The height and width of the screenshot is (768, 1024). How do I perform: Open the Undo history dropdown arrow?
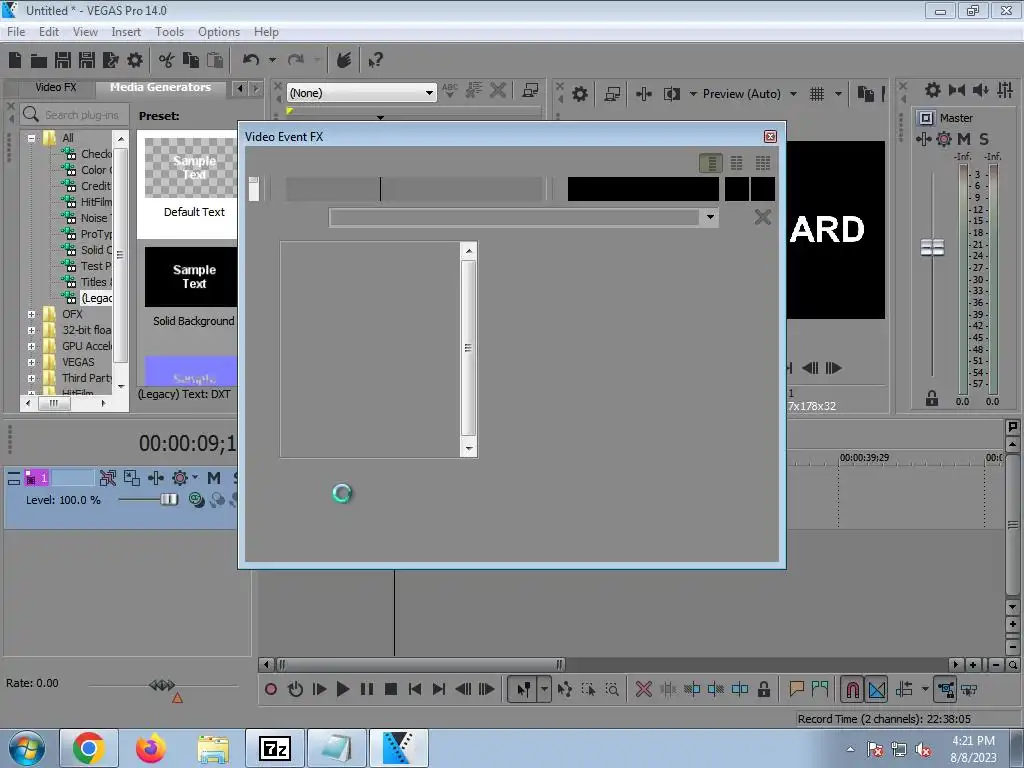click(272, 60)
